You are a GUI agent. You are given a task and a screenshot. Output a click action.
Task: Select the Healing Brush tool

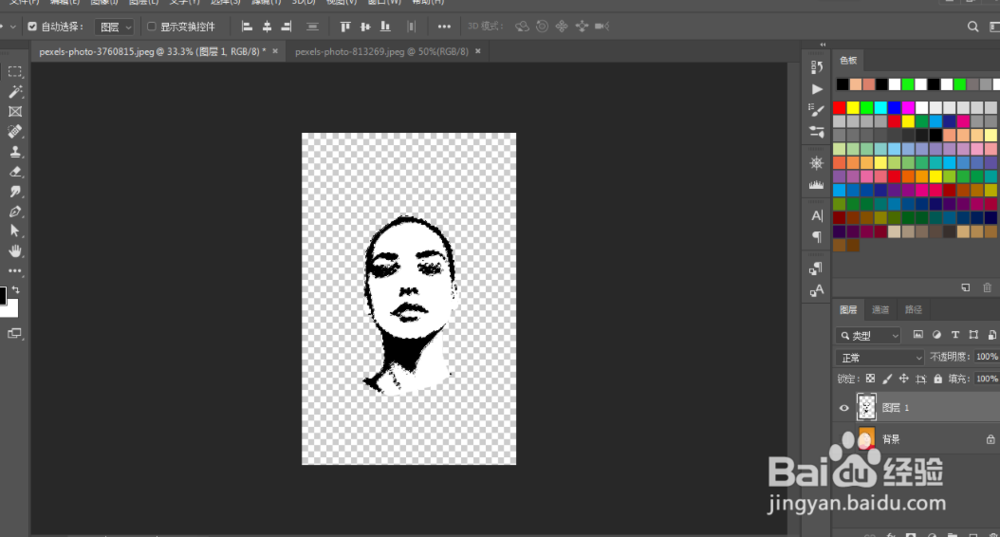(15, 131)
